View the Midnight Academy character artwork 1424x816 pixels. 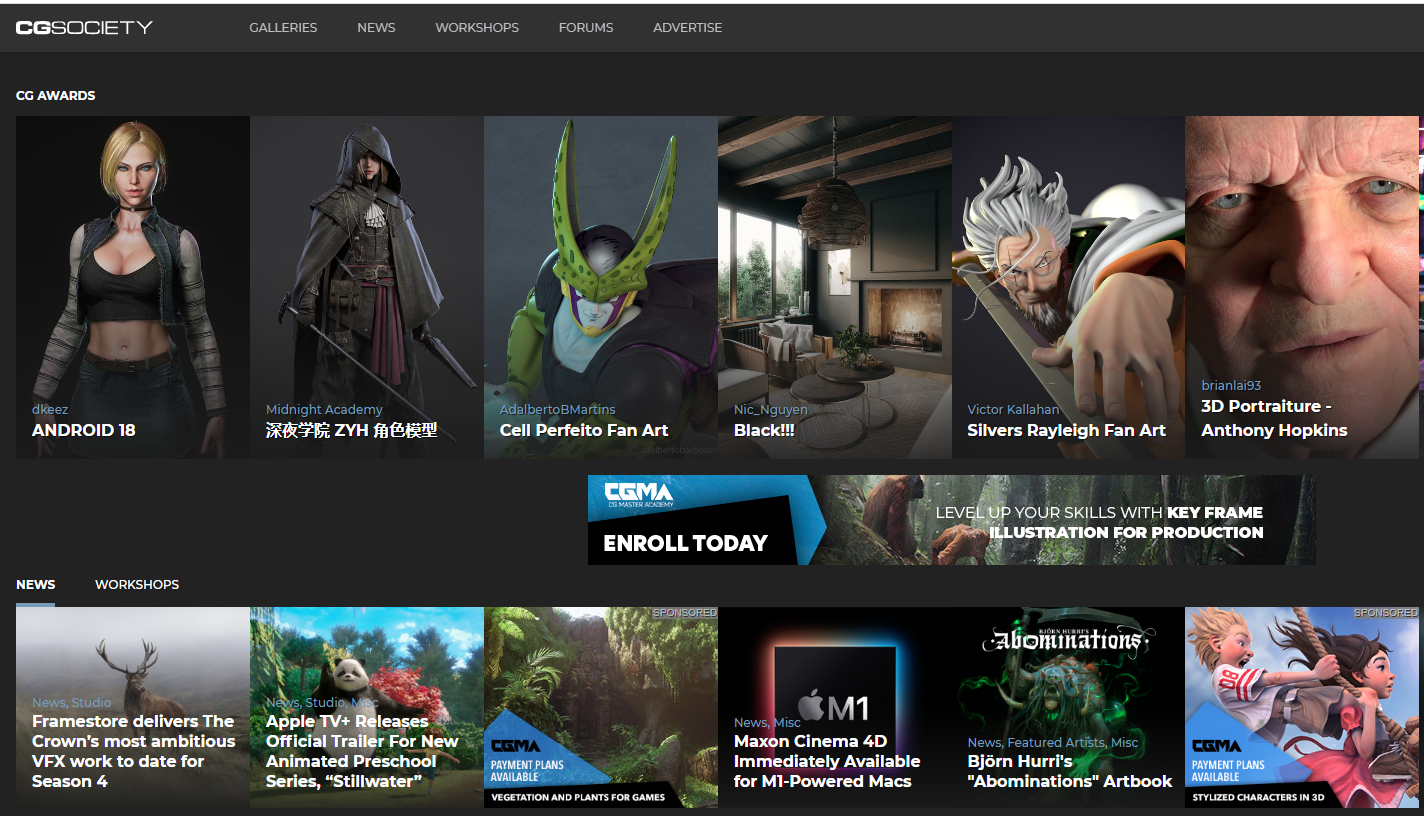point(366,287)
